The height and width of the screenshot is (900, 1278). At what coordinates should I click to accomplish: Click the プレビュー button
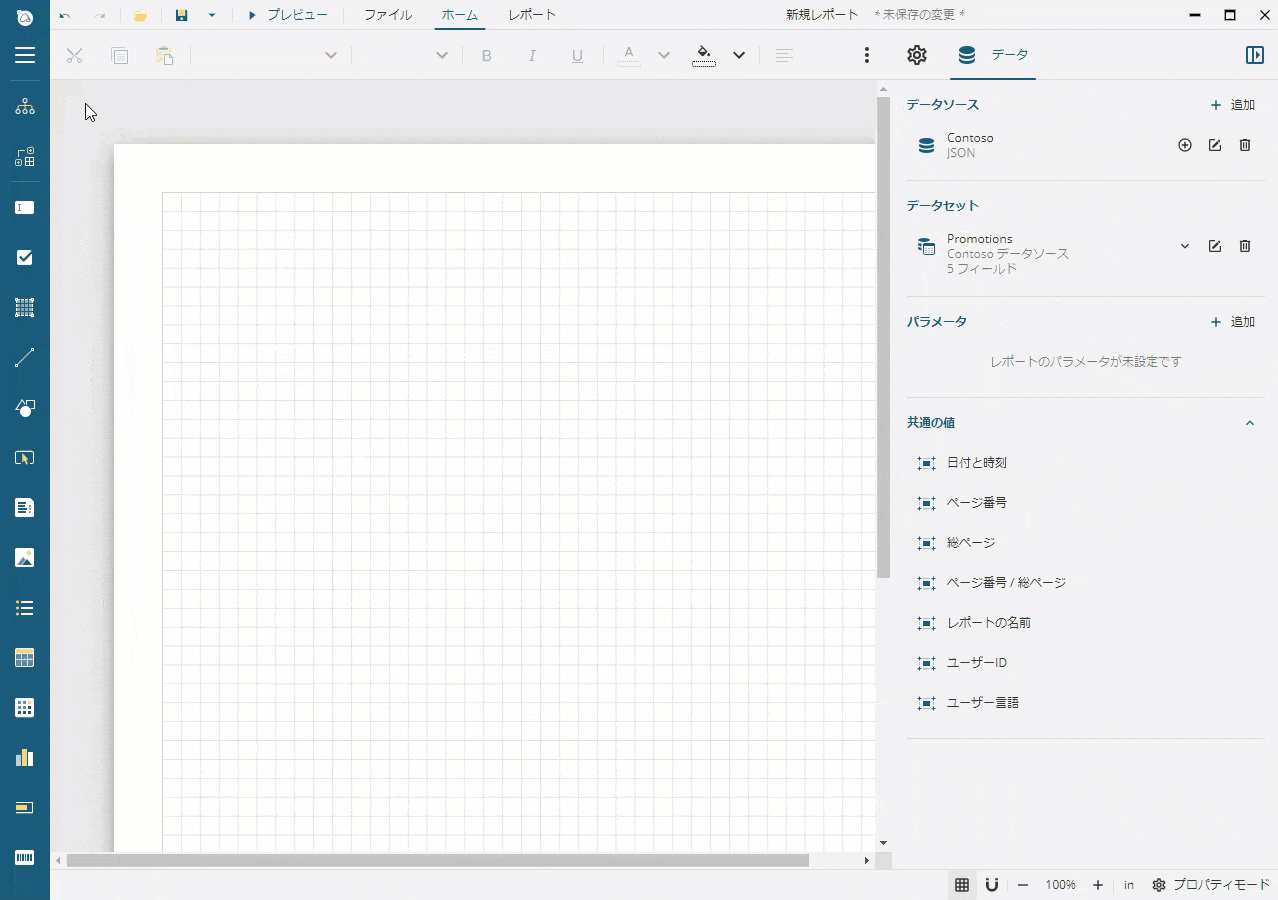tap(288, 15)
